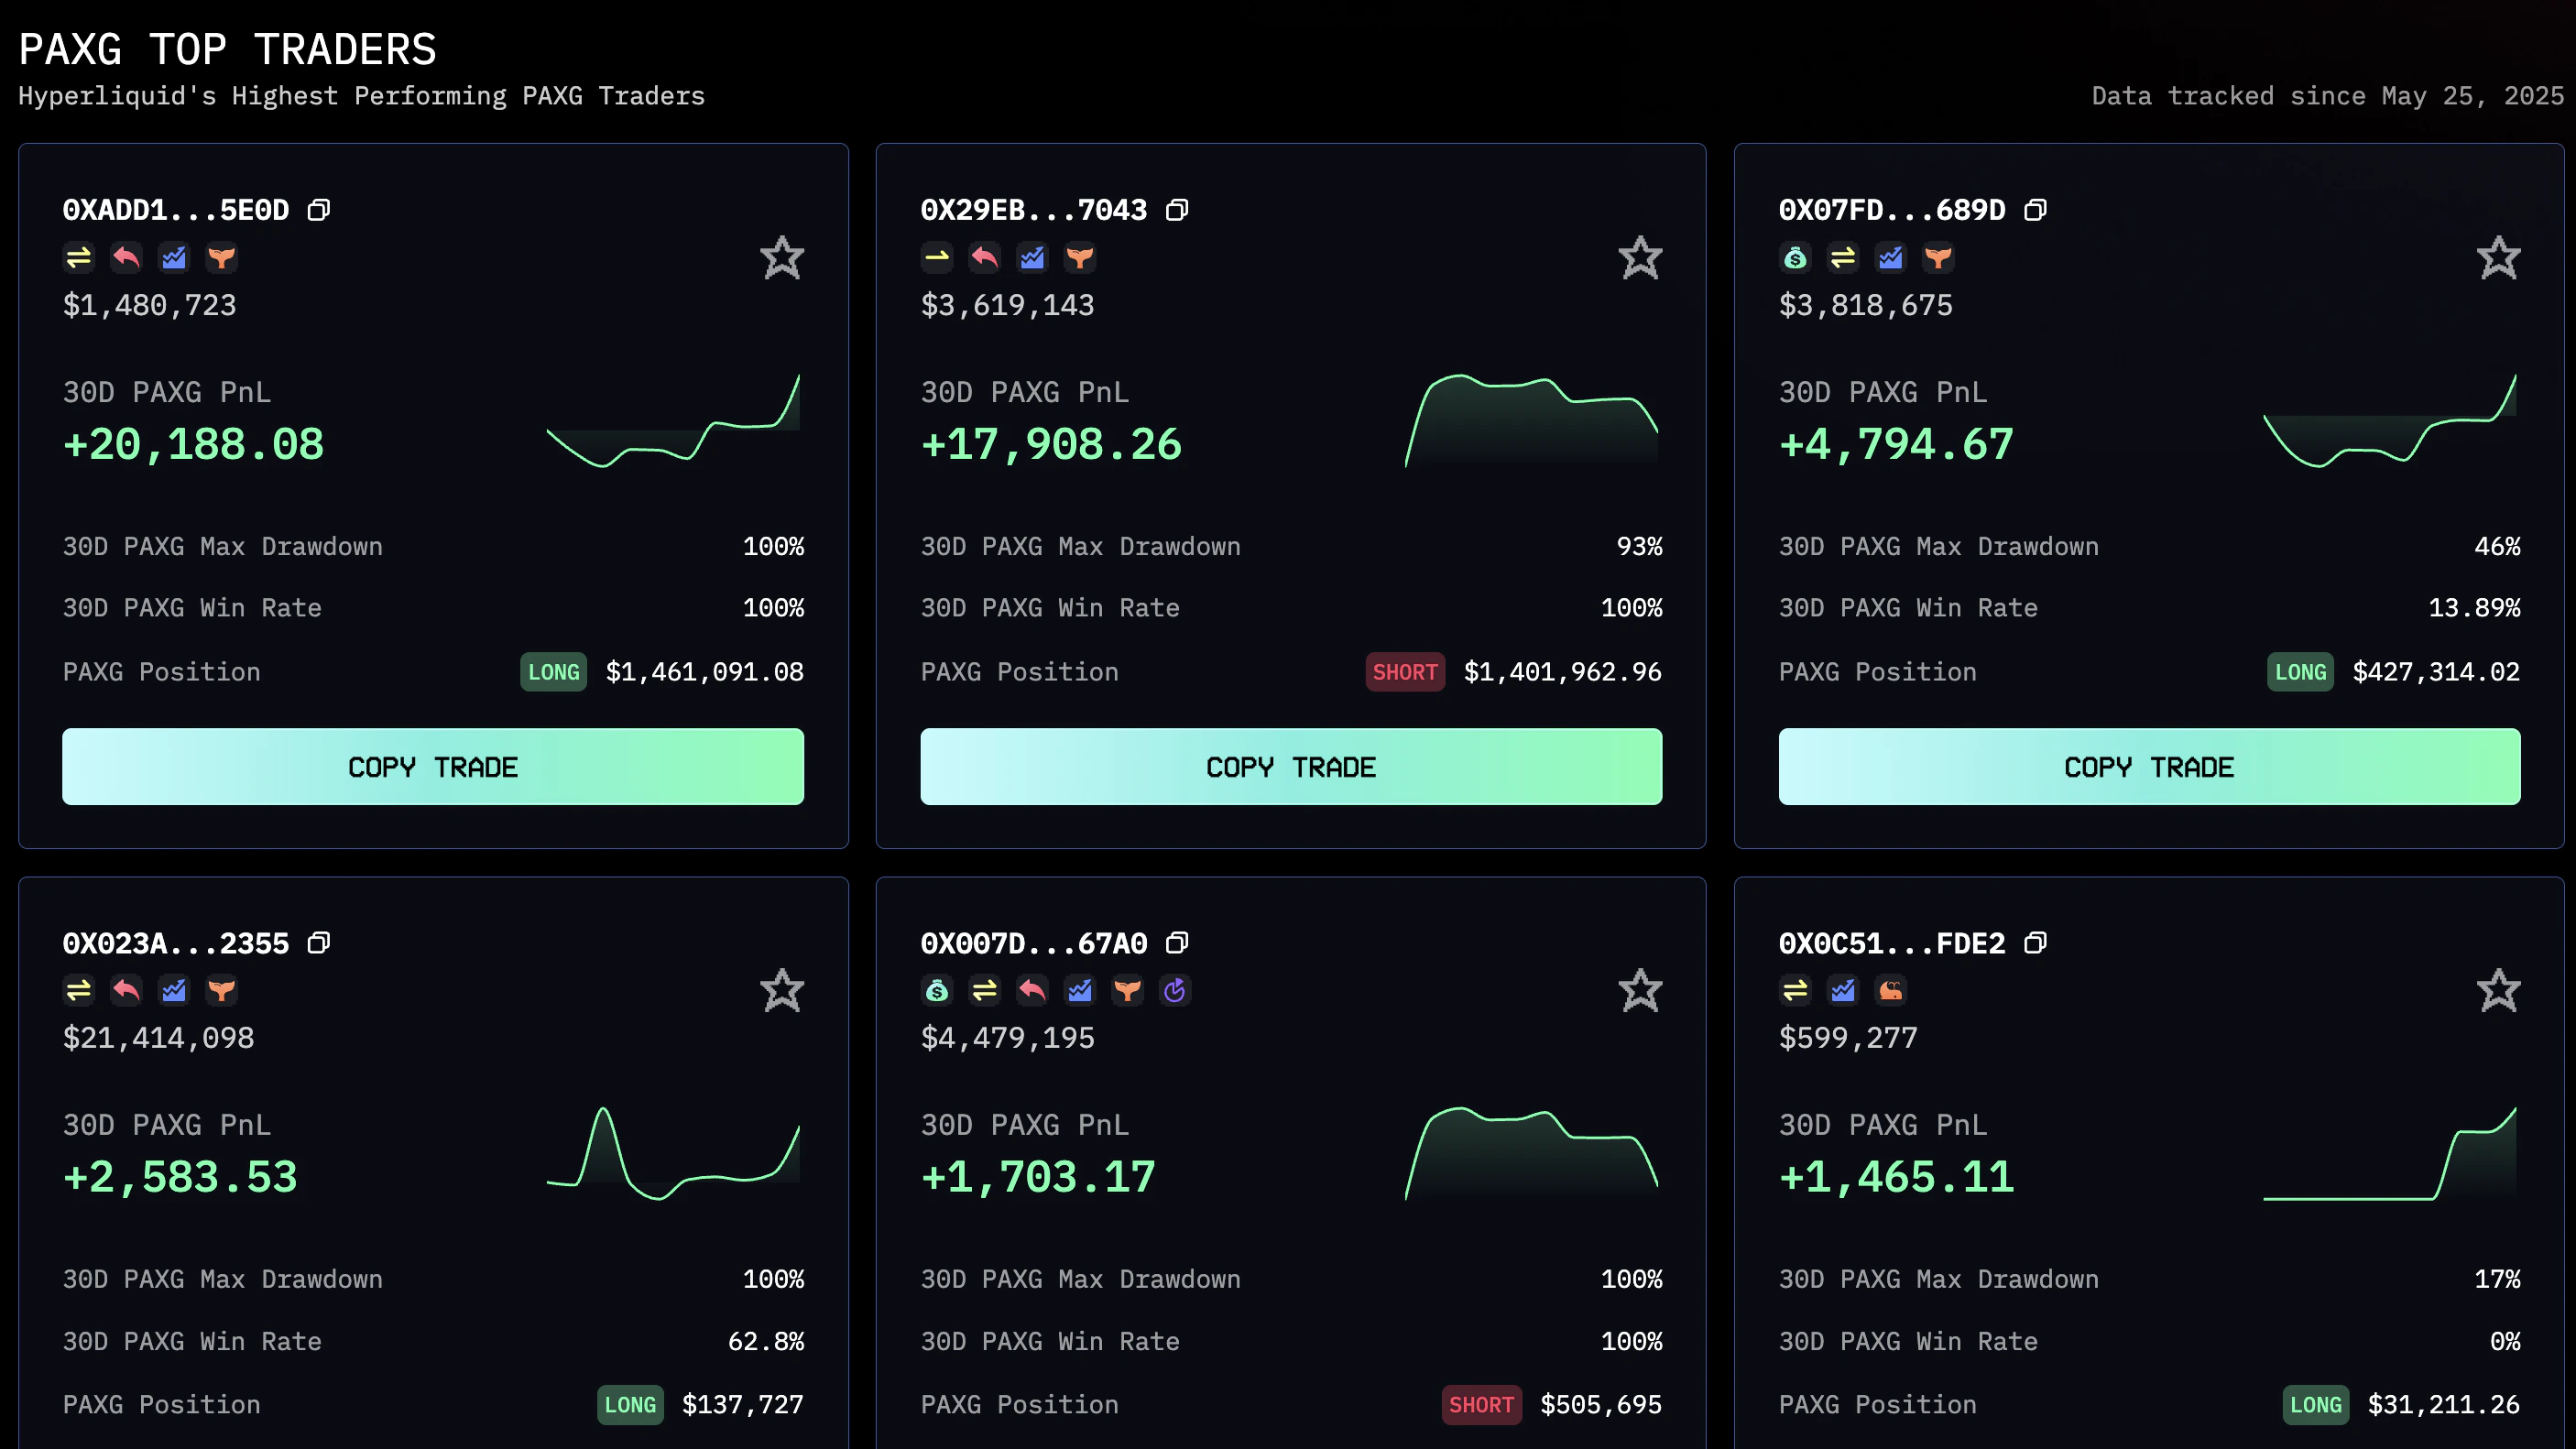The height and width of the screenshot is (1449, 2576).
Task: Click the swap arrows icon on 0X023A...2355 card
Action: click(79, 990)
